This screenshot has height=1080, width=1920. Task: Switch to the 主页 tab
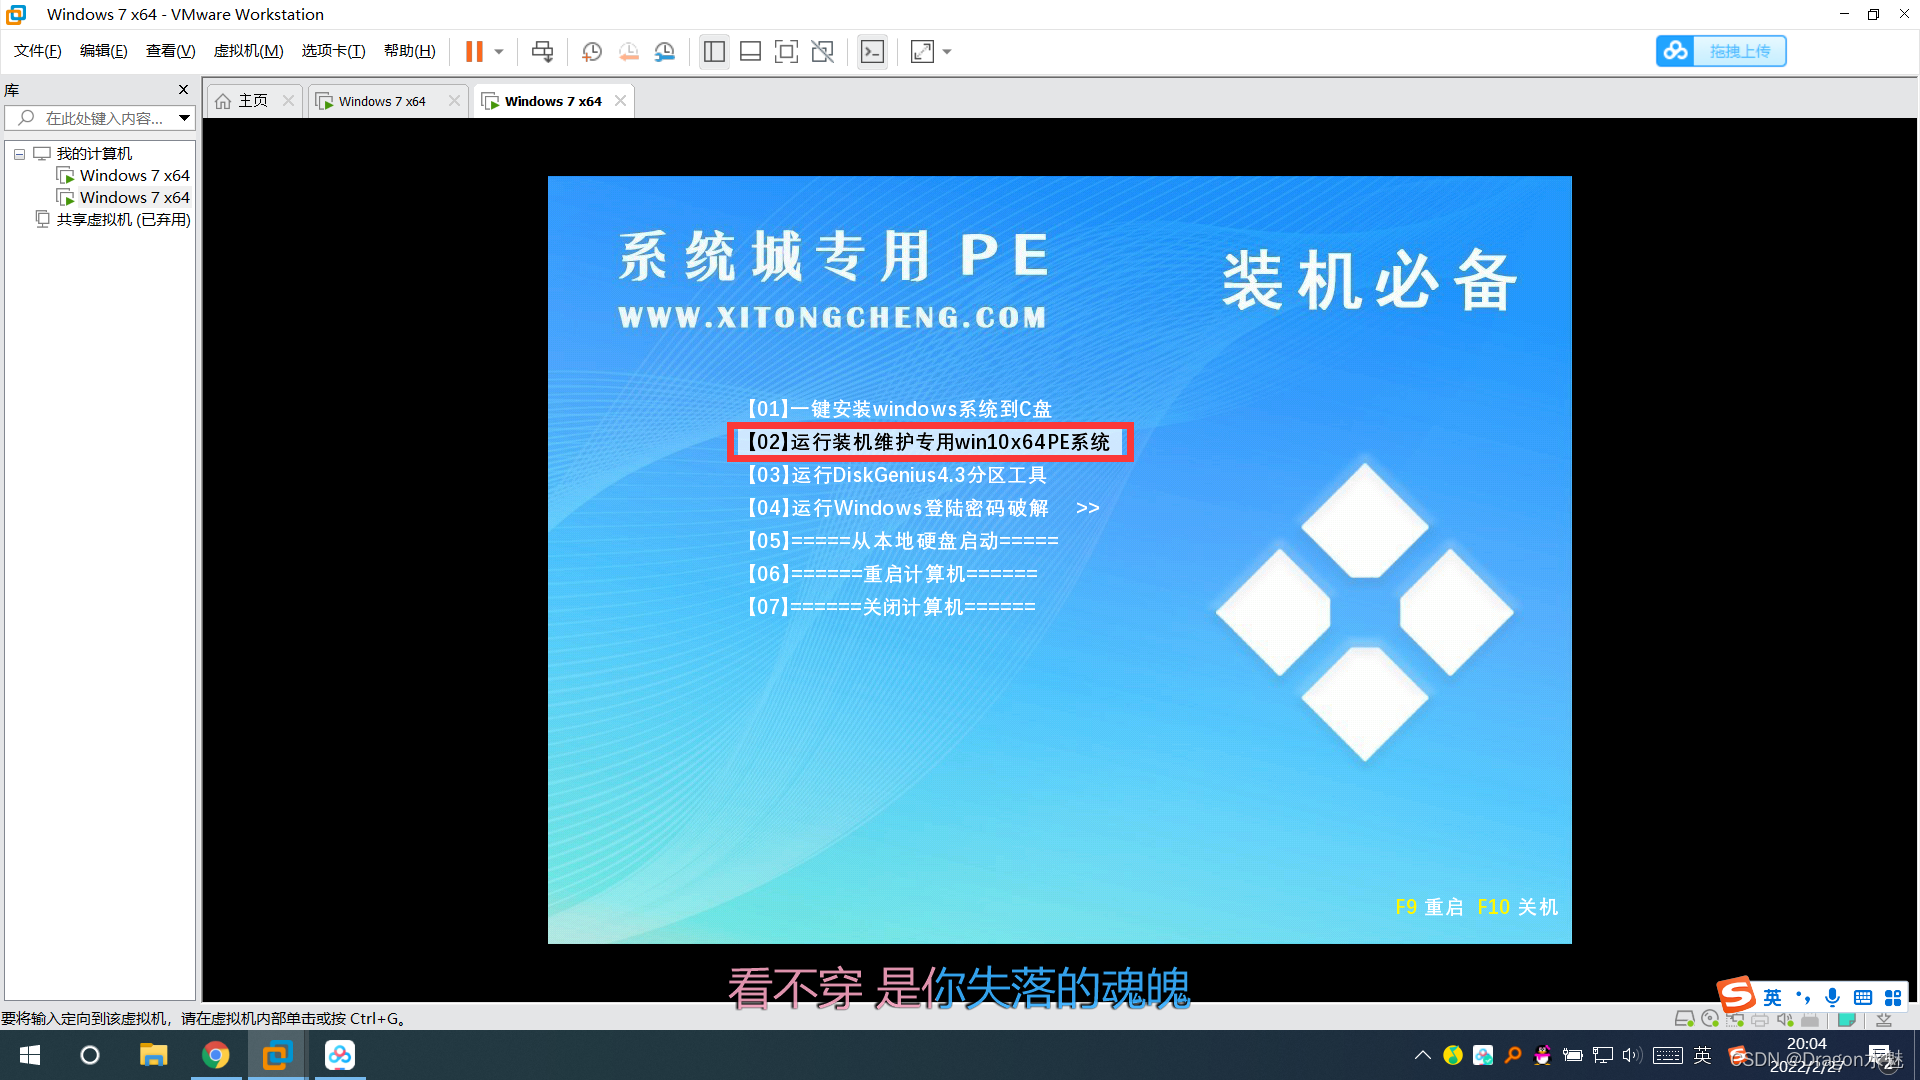[252, 101]
